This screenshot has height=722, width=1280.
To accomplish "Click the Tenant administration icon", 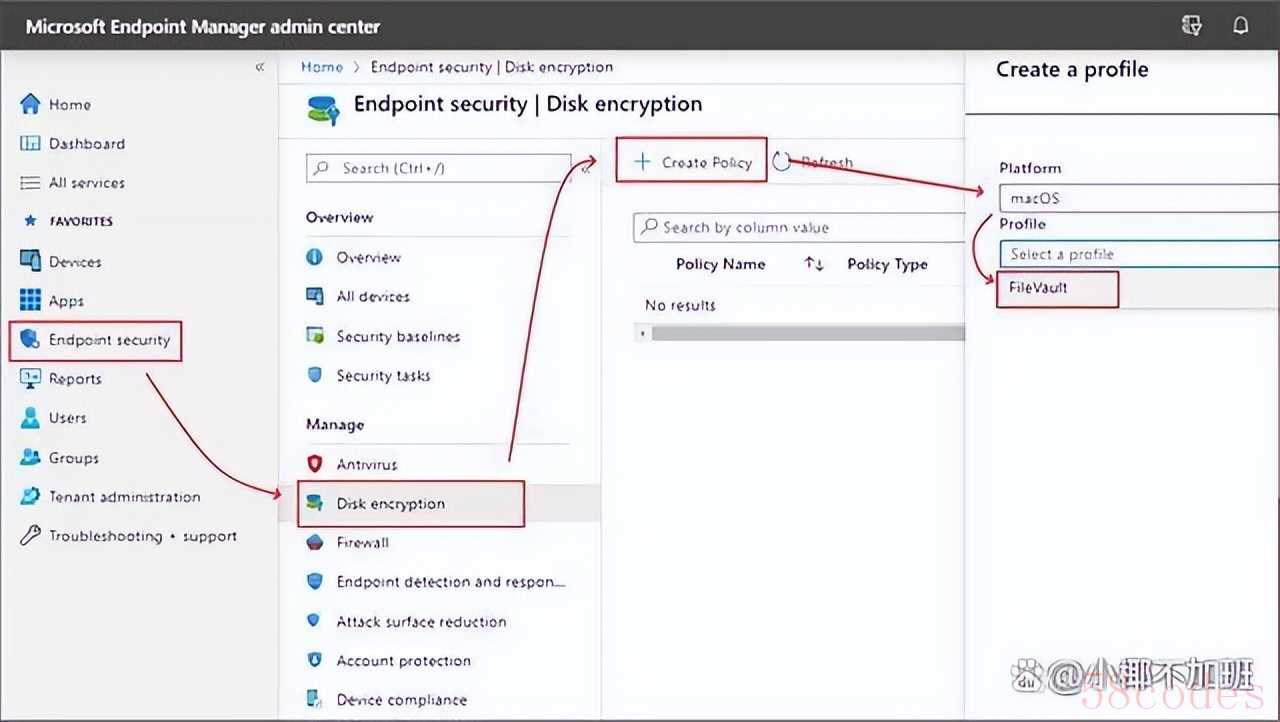I will pos(30,497).
